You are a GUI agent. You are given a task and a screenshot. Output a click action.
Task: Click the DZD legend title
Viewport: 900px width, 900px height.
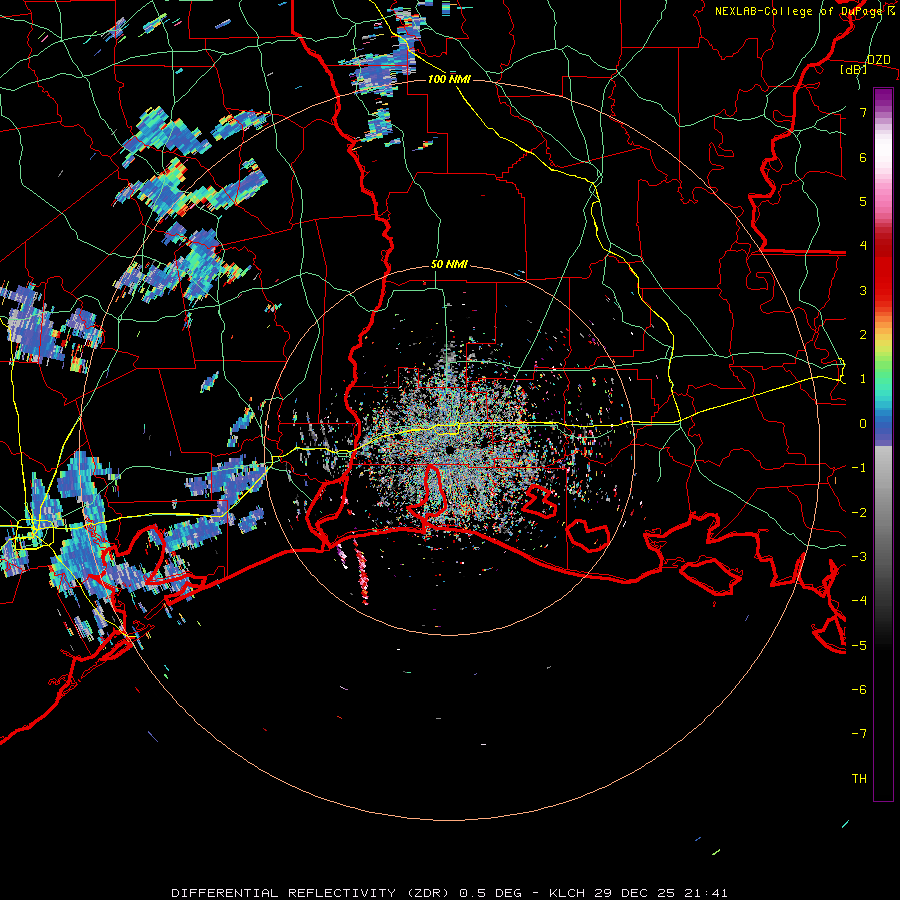(879, 59)
